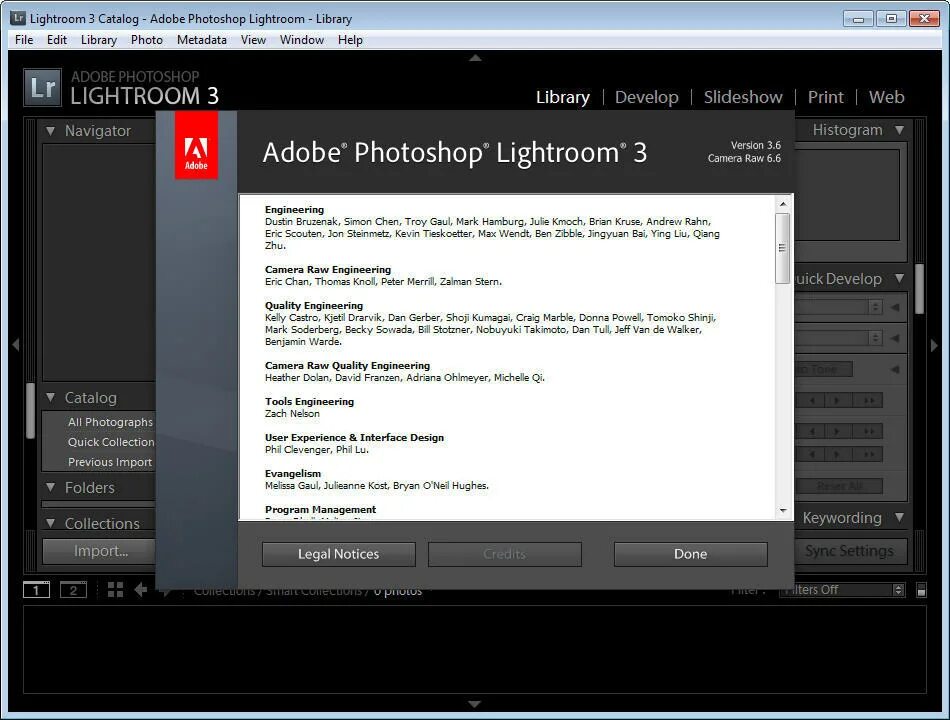Switch to the Library module
This screenshot has width=950, height=720.
(563, 97)
